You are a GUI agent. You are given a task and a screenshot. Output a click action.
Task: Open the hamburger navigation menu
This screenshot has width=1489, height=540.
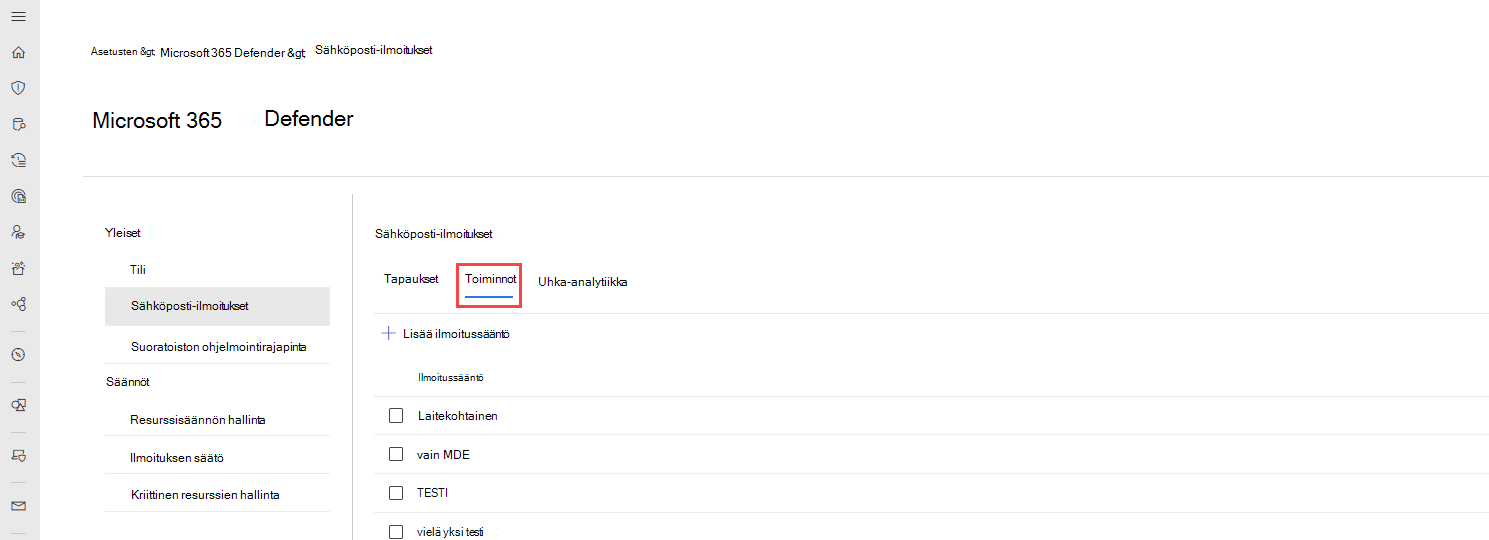[x=18, y=17]
